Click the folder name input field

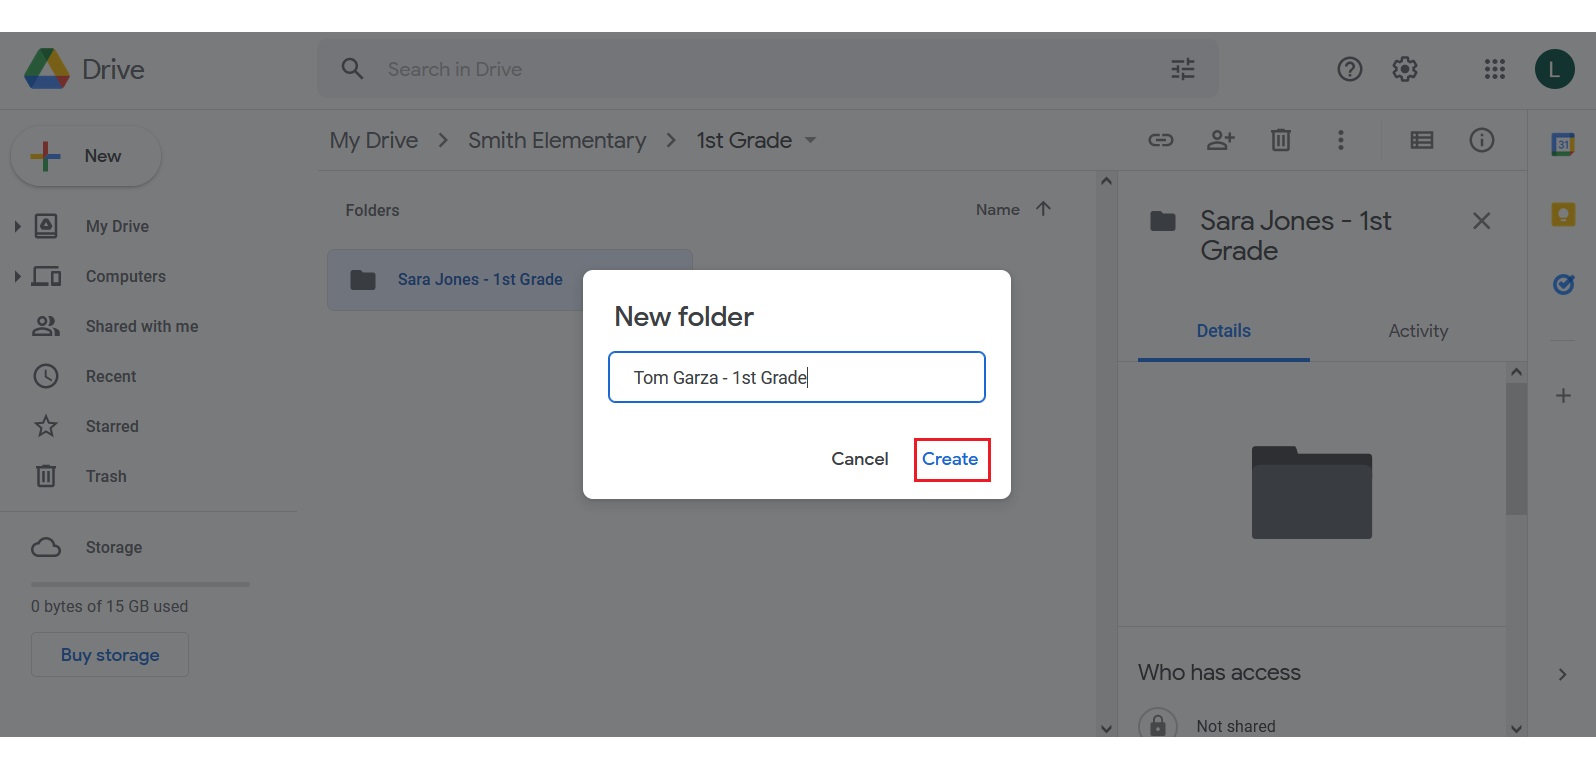tap(797, 377)
